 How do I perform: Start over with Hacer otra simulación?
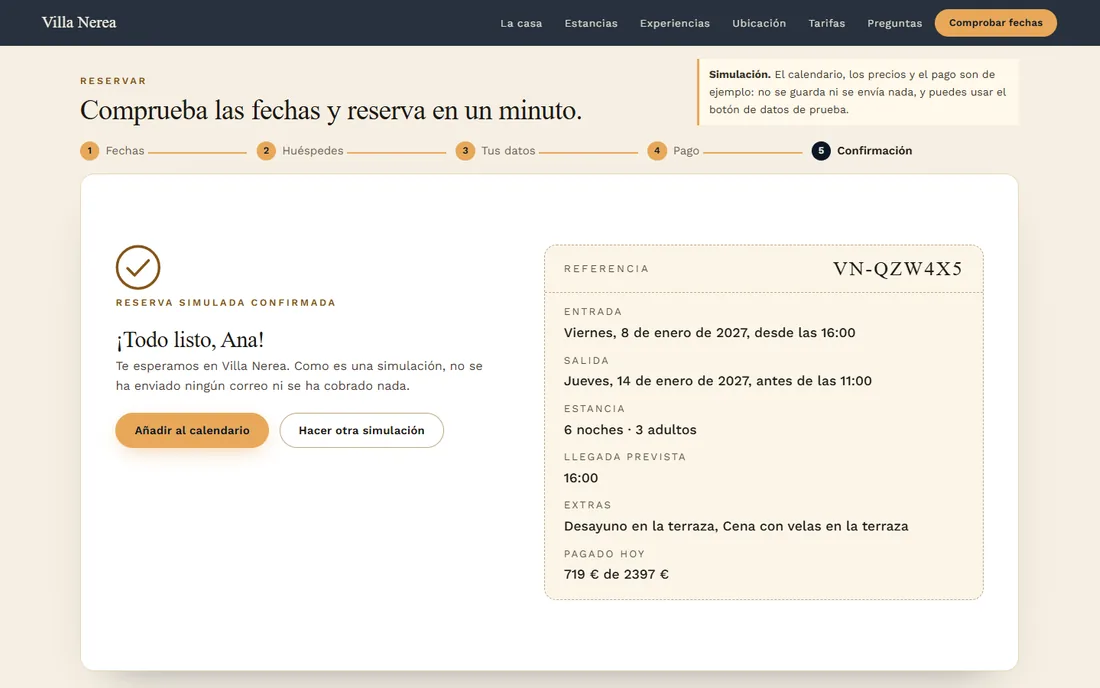click(x=361, y=430)
